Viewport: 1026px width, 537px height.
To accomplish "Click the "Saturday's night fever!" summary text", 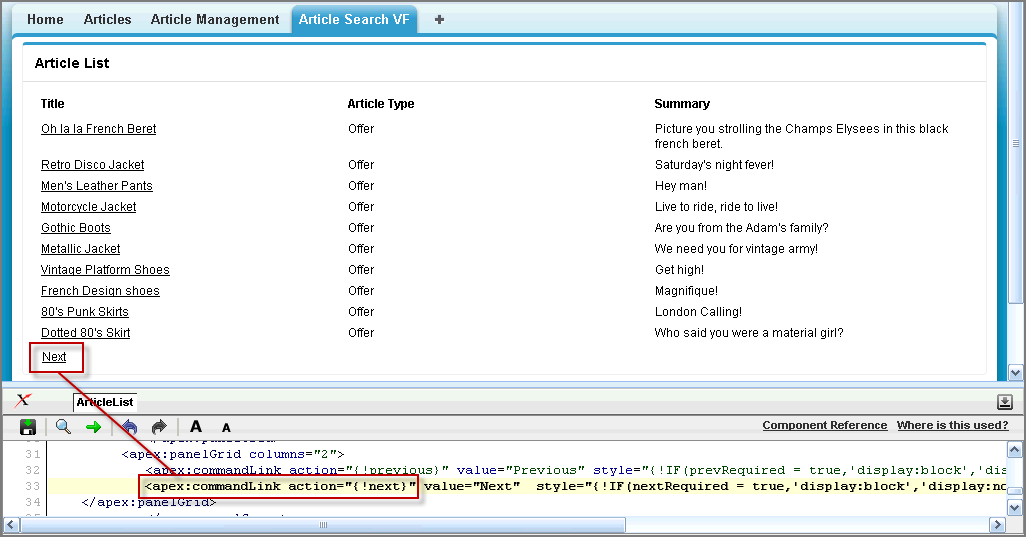I will tap(714, 165).
